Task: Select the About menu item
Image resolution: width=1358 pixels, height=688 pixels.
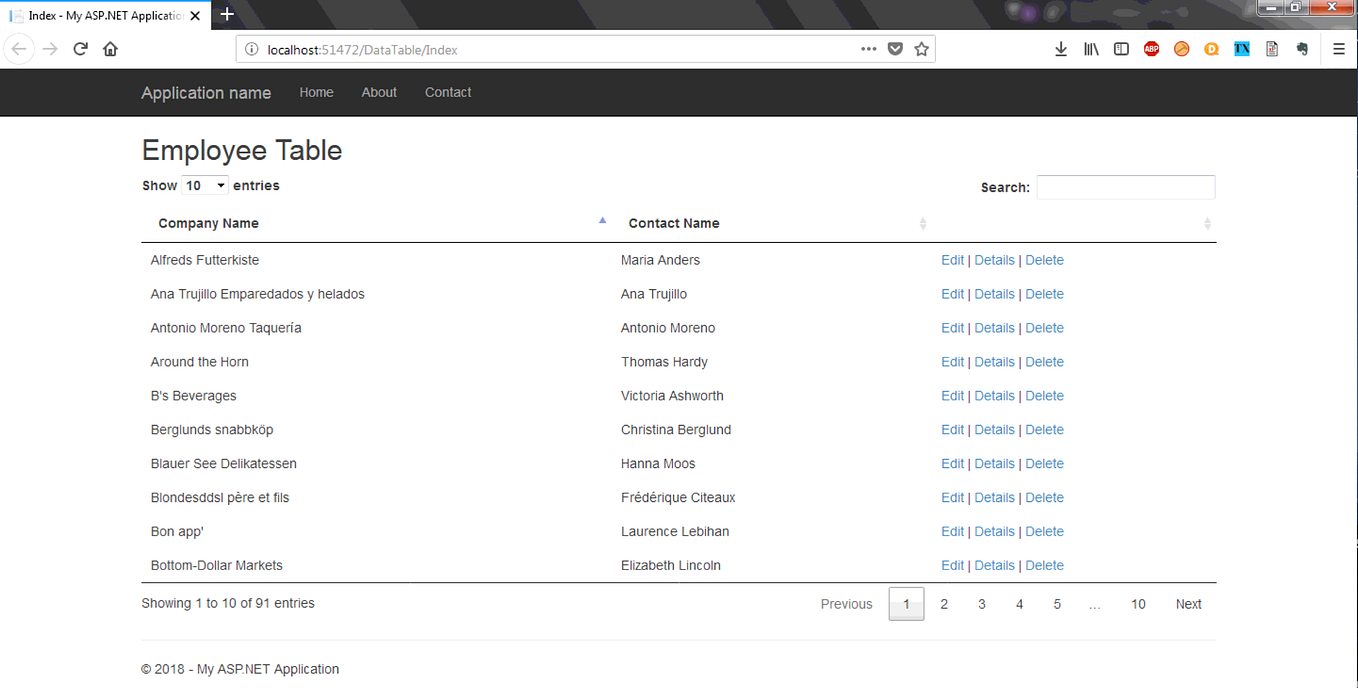Action: click(x=379, y=92)
